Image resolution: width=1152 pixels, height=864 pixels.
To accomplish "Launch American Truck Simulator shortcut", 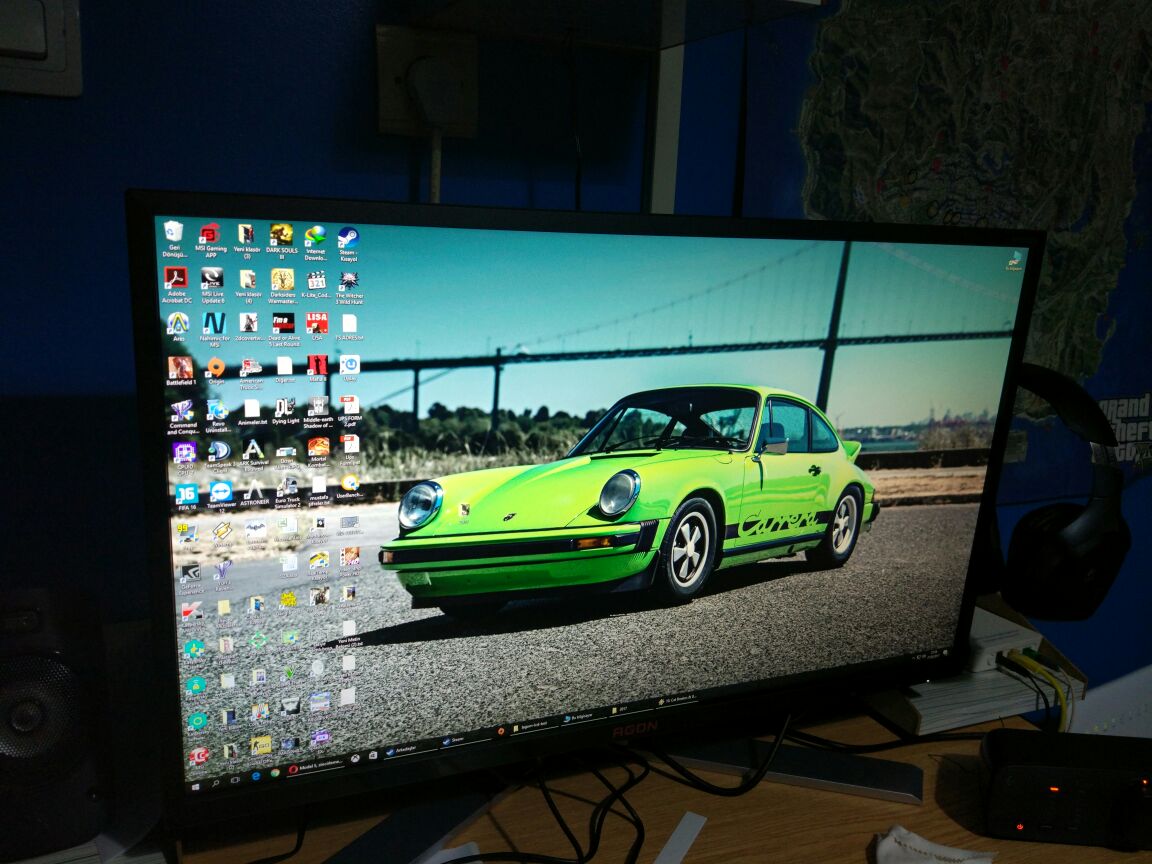I will 251,375.
